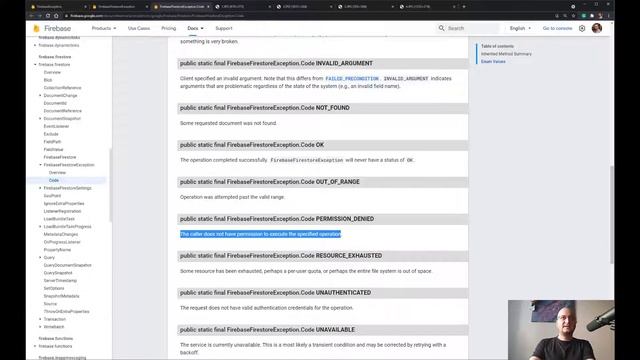
Task: Expand the Query tree node
Action: pyautogui.click(x=40, y=258)
